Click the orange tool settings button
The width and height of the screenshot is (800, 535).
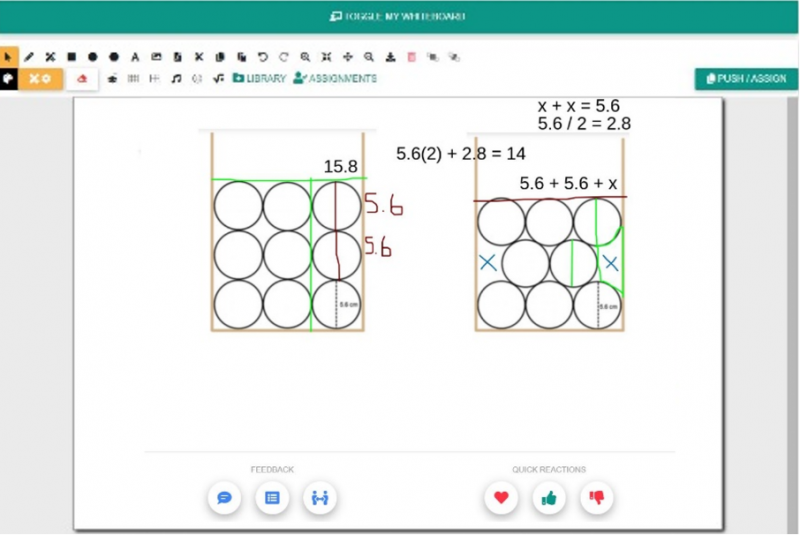tap(40, 79)
